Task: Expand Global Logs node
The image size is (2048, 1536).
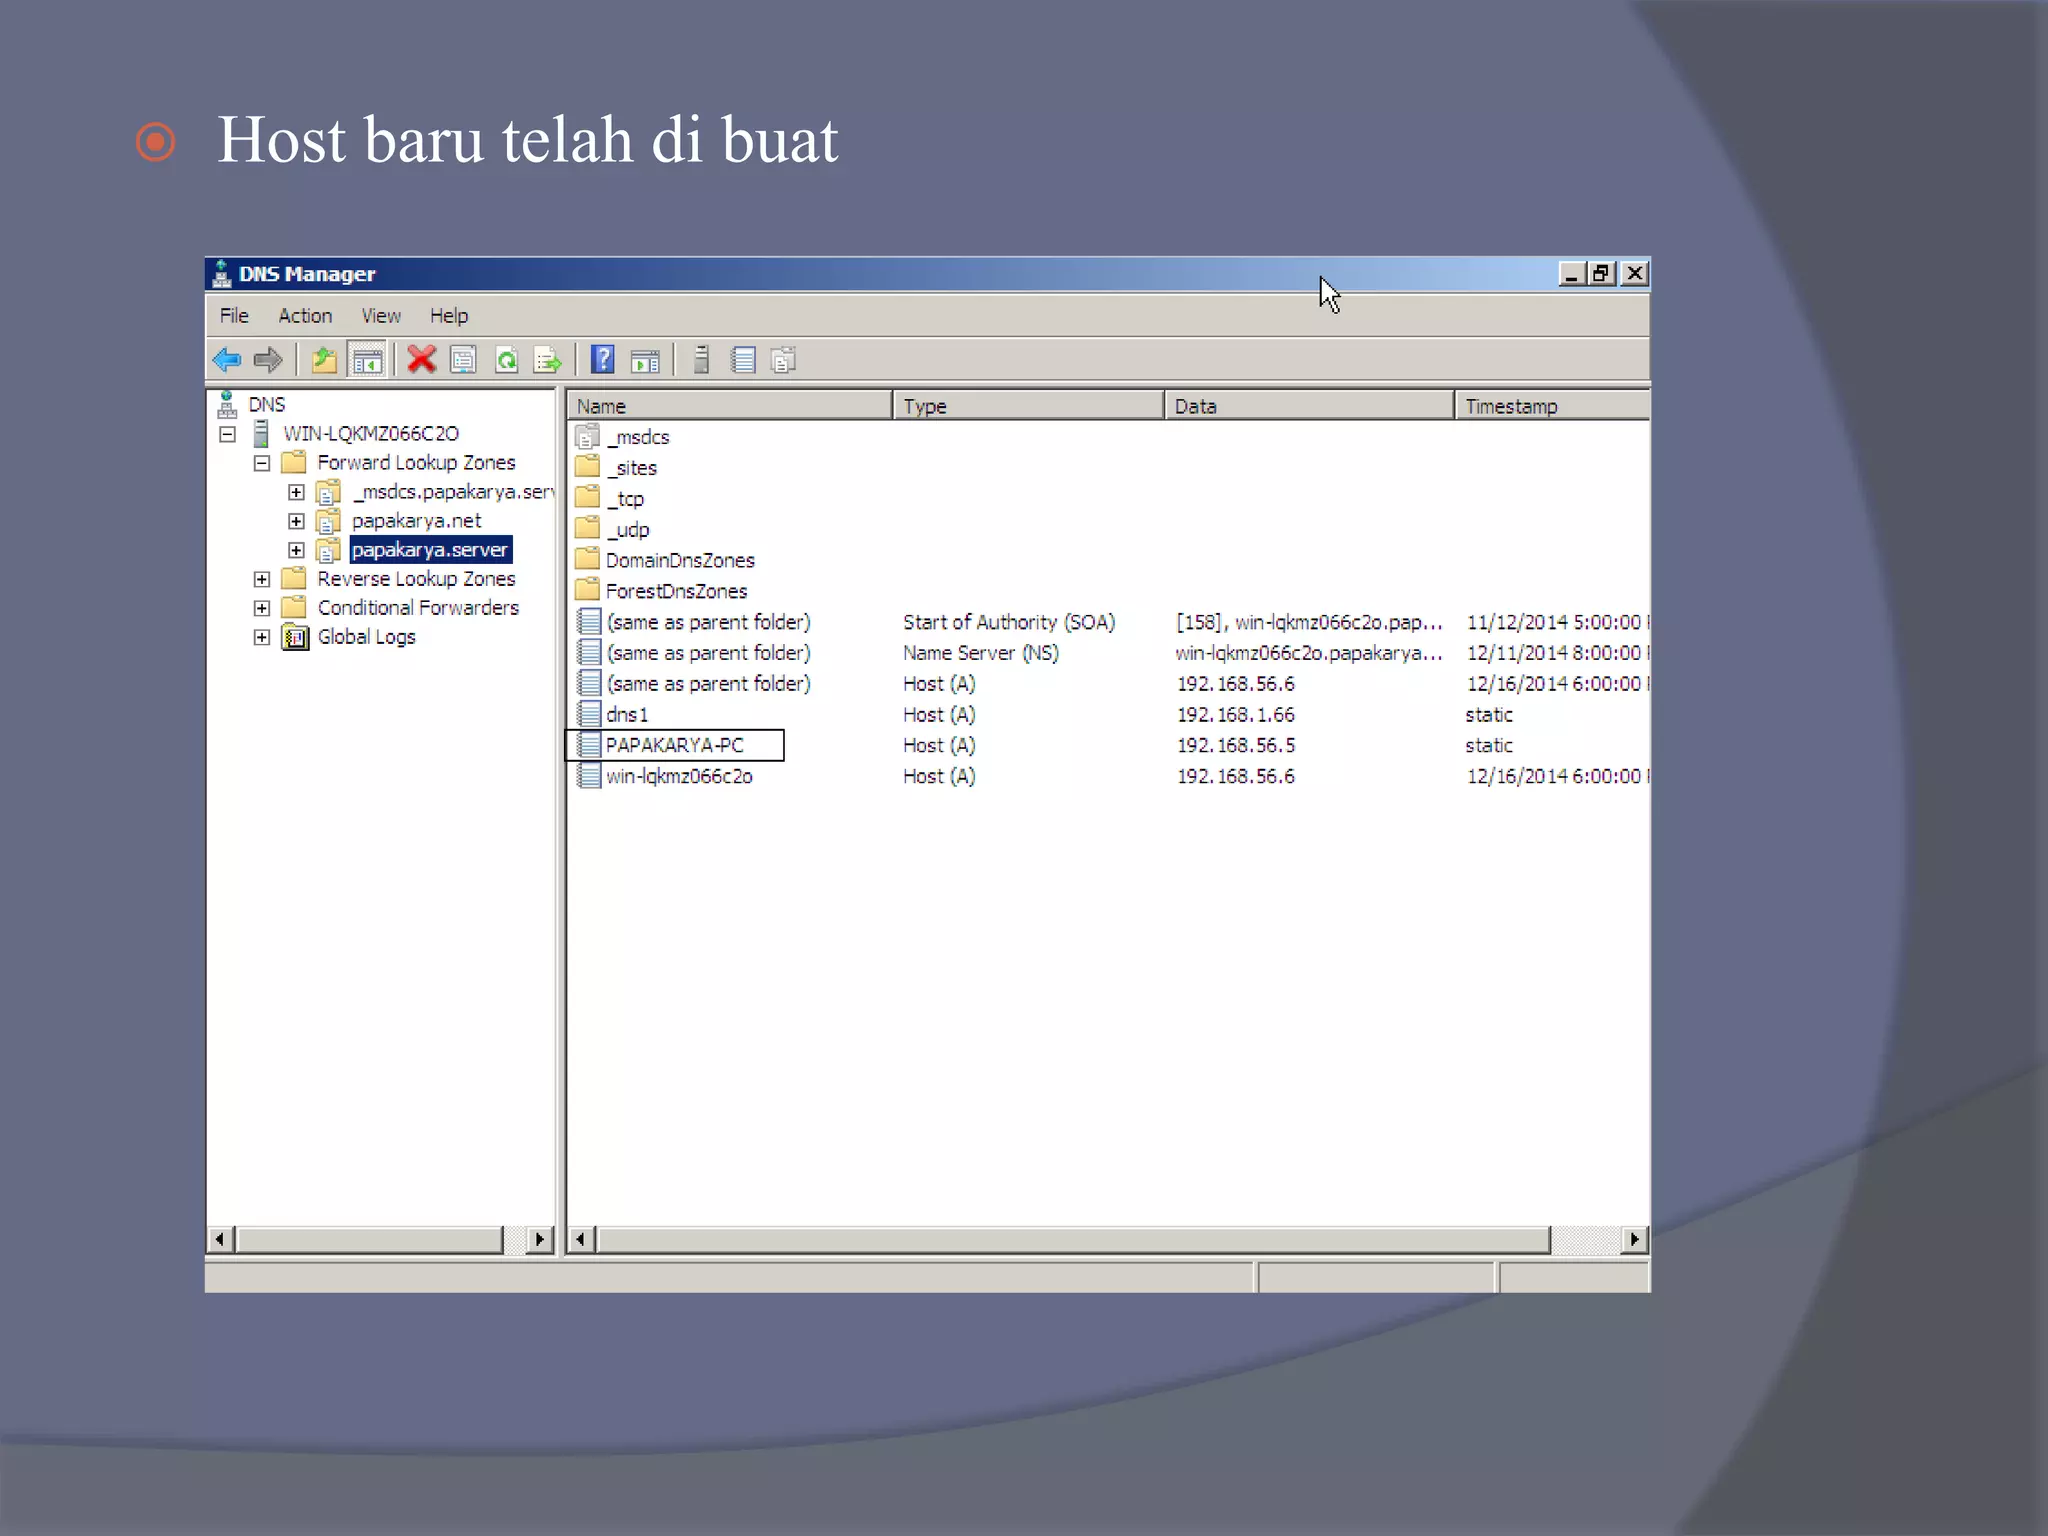Action: pyautogui.click(x=262, y=637)
